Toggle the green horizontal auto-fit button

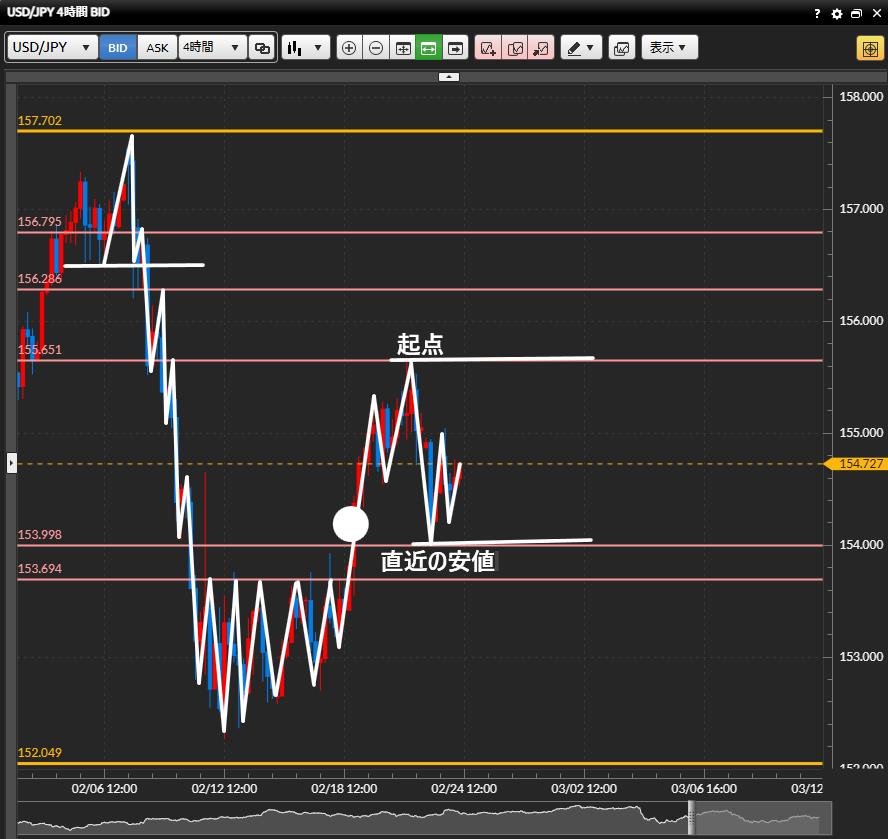click(x=429, y=48)
